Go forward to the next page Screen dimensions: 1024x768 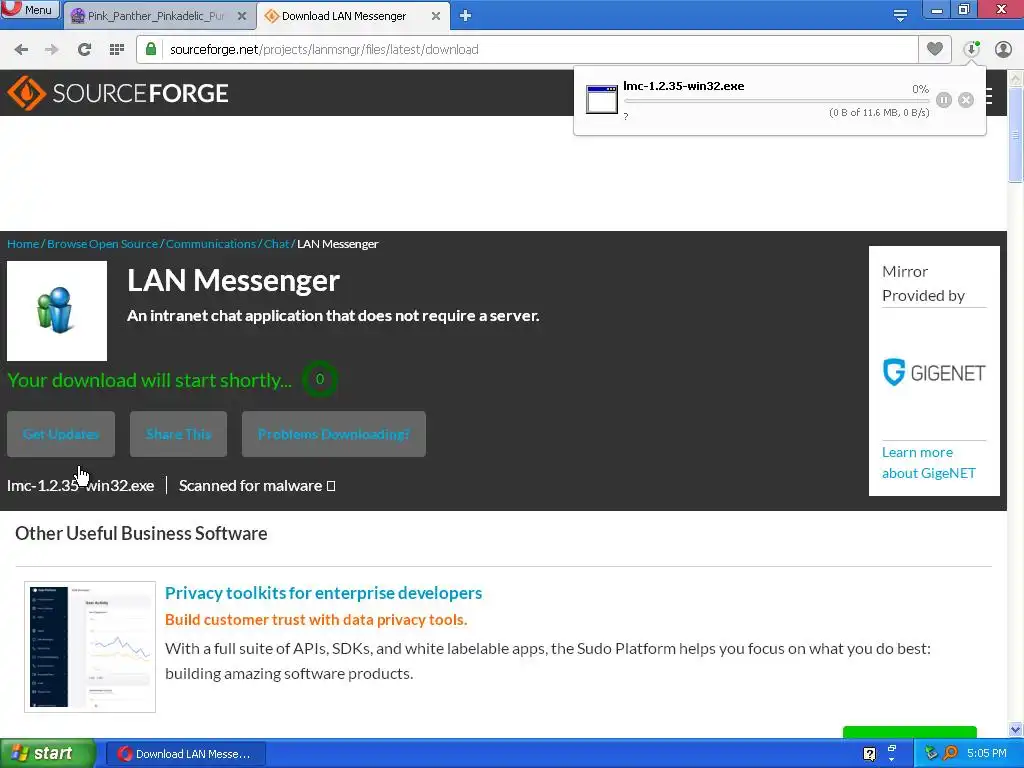point(52,50)
